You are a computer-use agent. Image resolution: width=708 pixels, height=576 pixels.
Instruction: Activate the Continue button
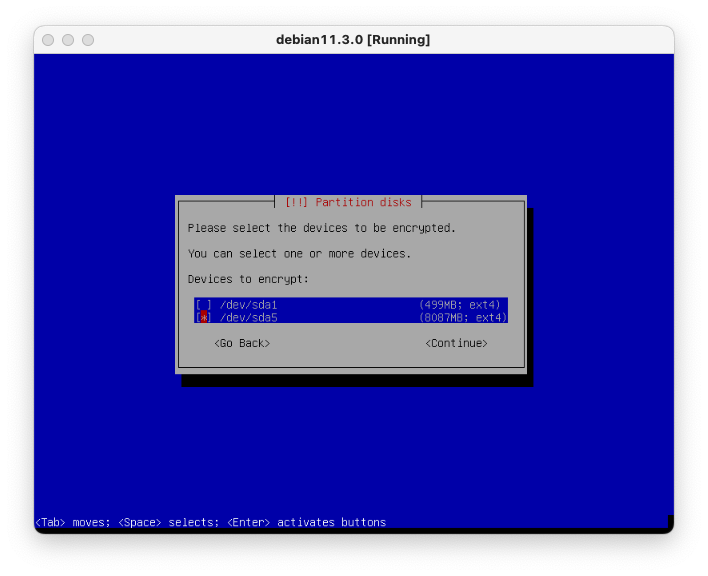tap(456, 343)
